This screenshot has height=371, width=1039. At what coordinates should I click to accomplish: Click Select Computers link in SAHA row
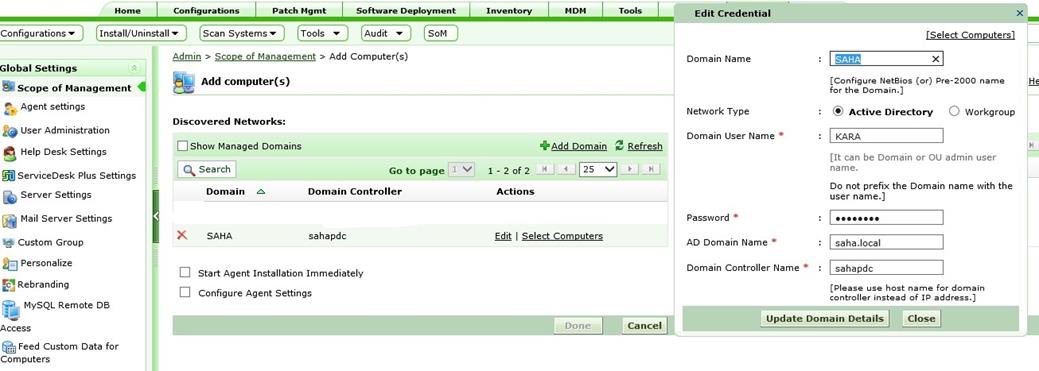563,236
